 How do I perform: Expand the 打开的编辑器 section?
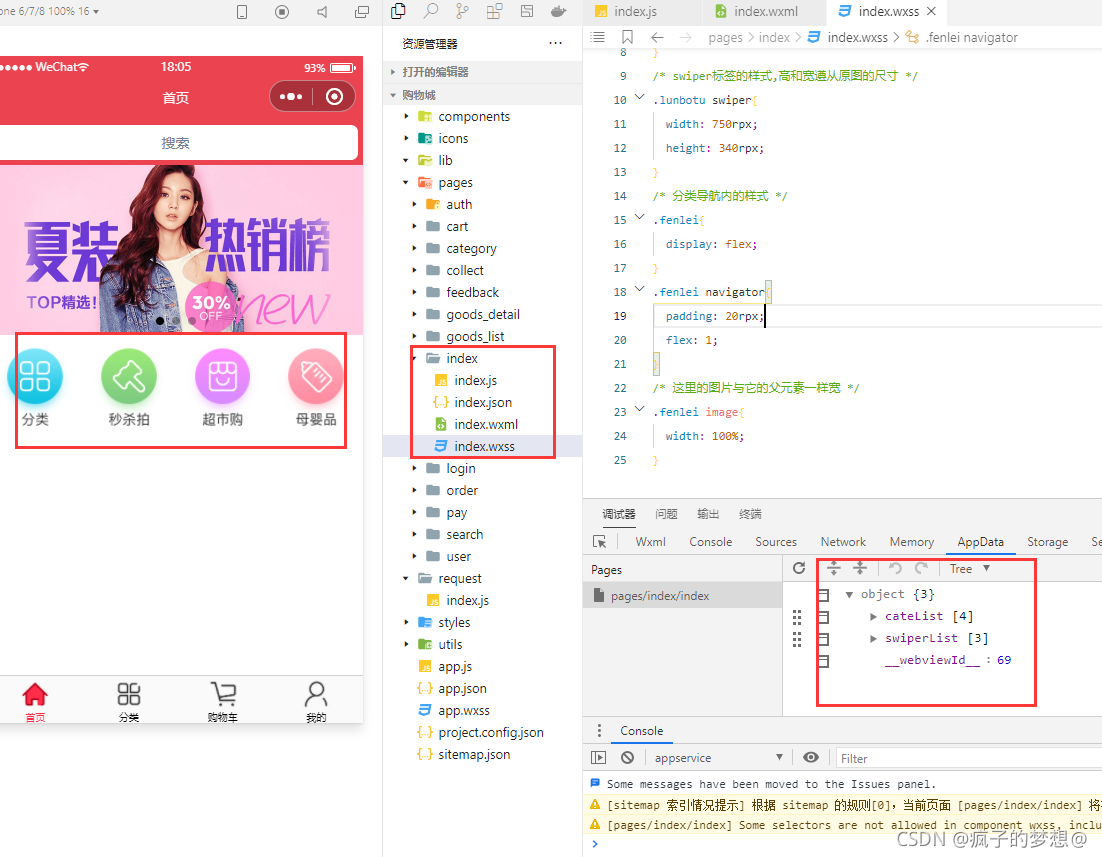(x=483, y=72)
